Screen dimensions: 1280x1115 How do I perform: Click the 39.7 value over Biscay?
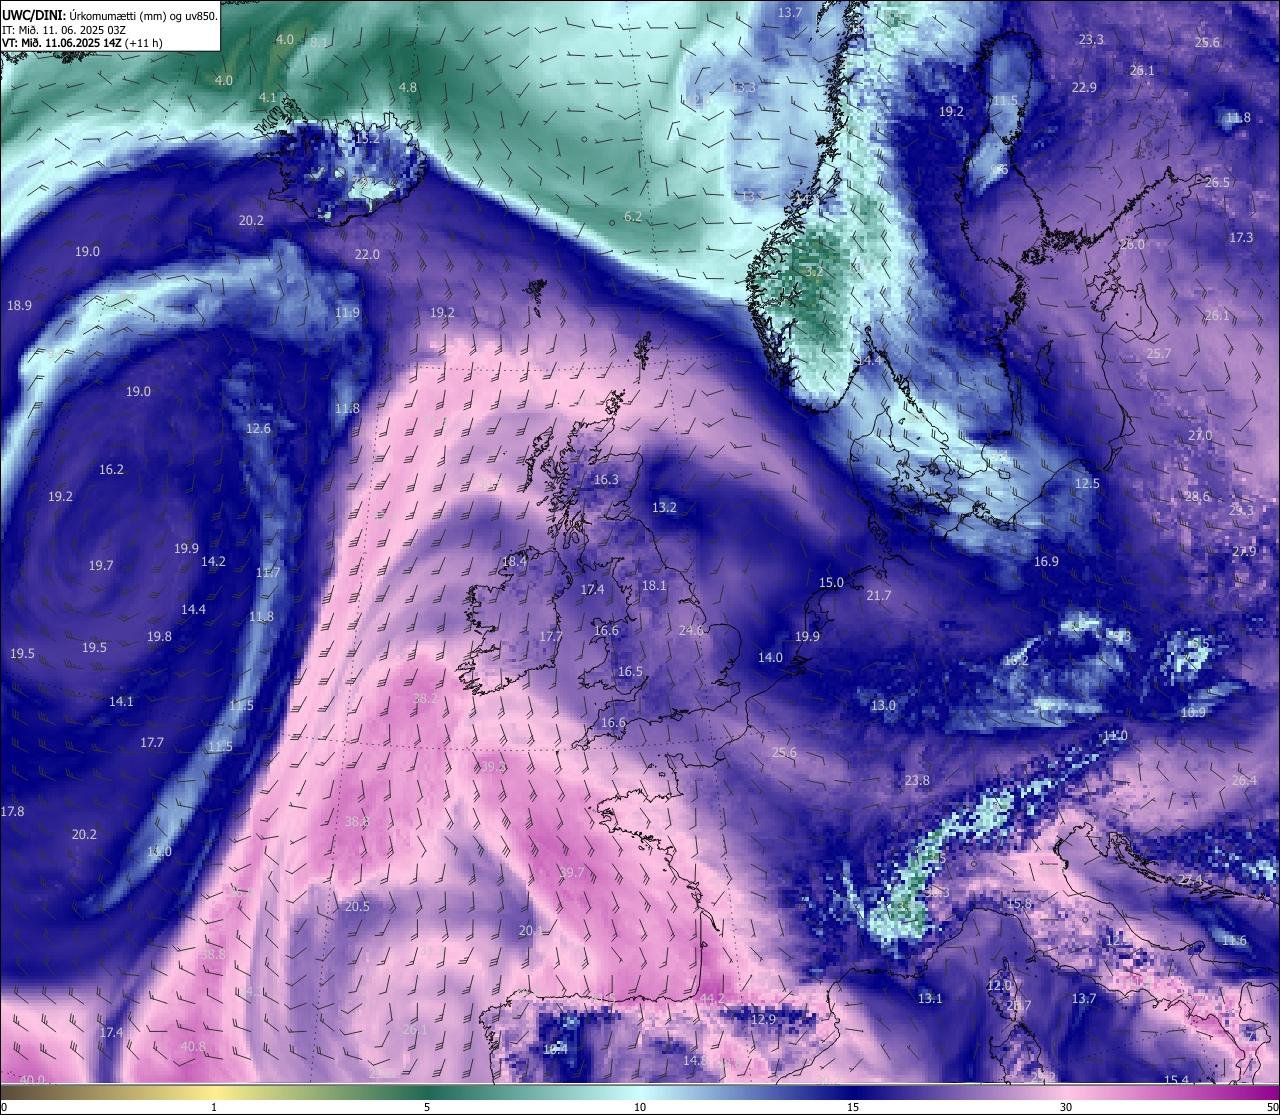coord(571,873)
